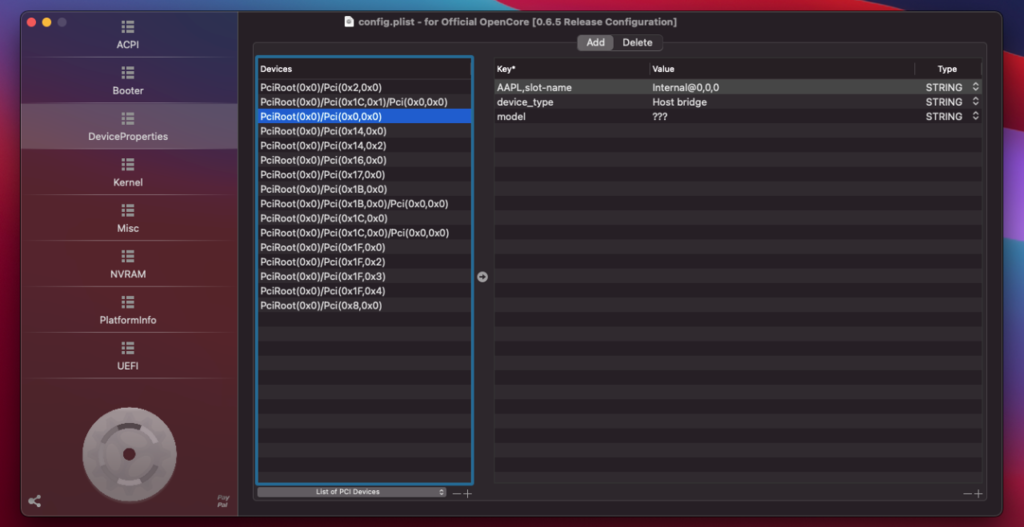Go to the Misc section
The height and width of the screenshot is (527, 1024).
[128, 218]
